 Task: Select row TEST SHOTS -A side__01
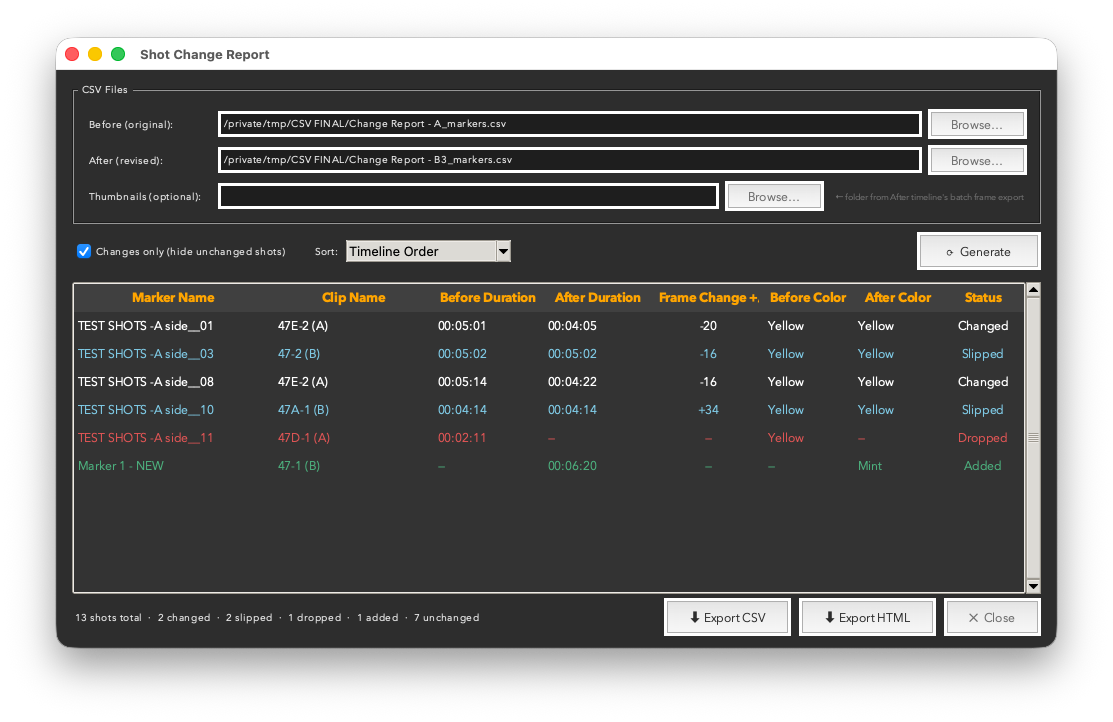549,326
